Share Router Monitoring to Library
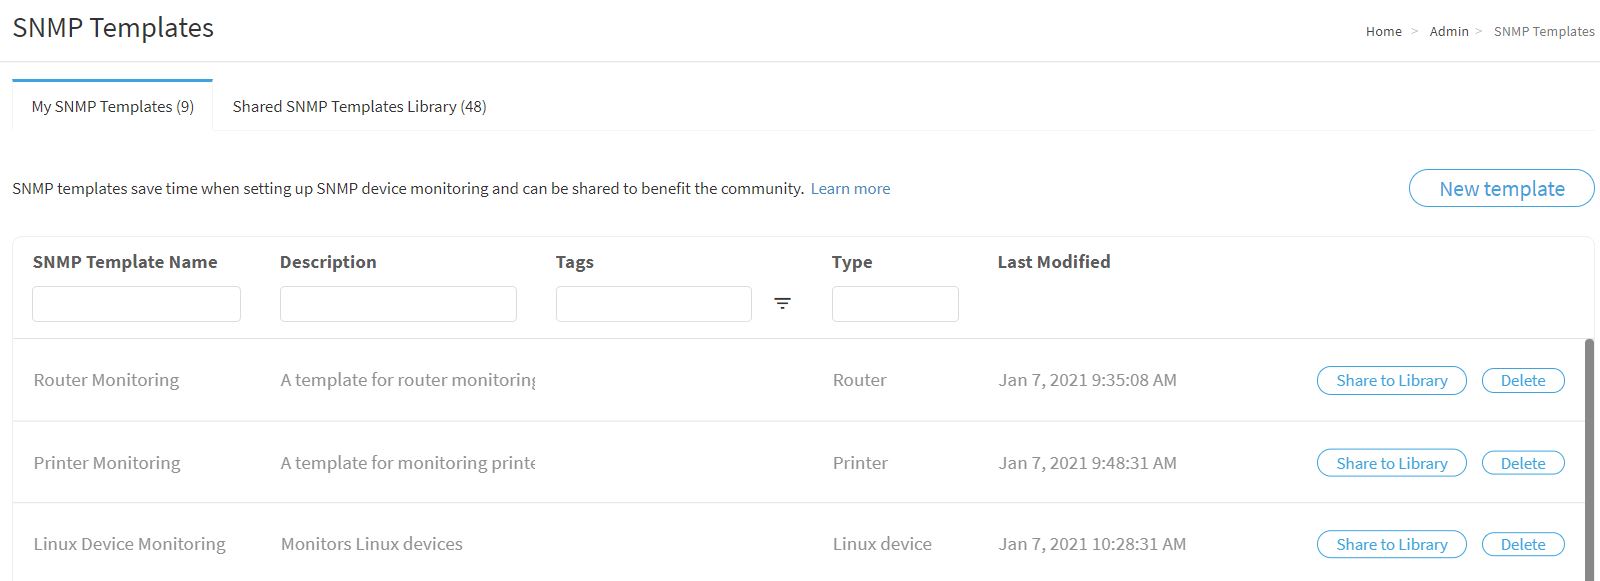This screenshot has height=581, width=1600. tap(1391, 380)
